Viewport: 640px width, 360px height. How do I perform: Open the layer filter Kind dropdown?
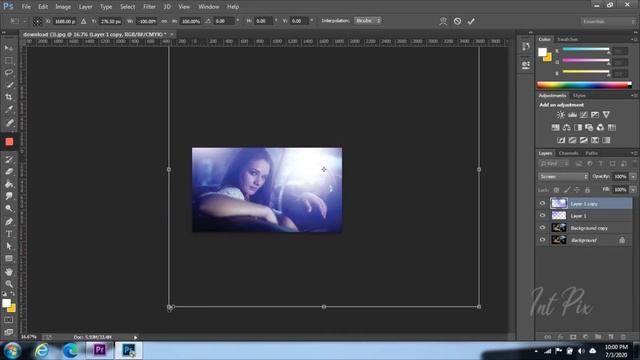[554, 164]
